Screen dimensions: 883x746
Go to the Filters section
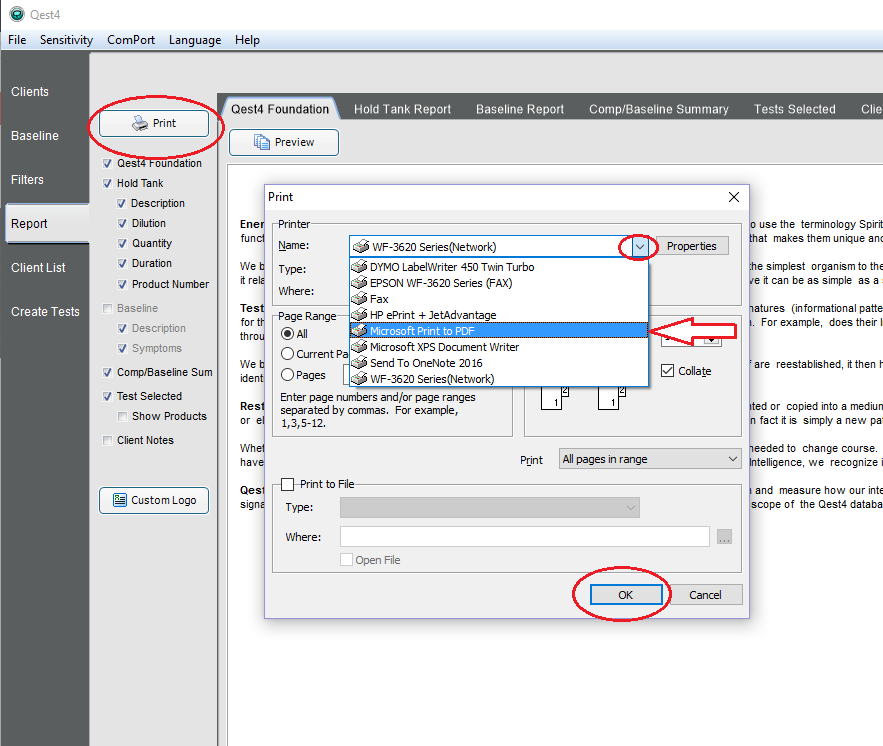coord(27,180)
